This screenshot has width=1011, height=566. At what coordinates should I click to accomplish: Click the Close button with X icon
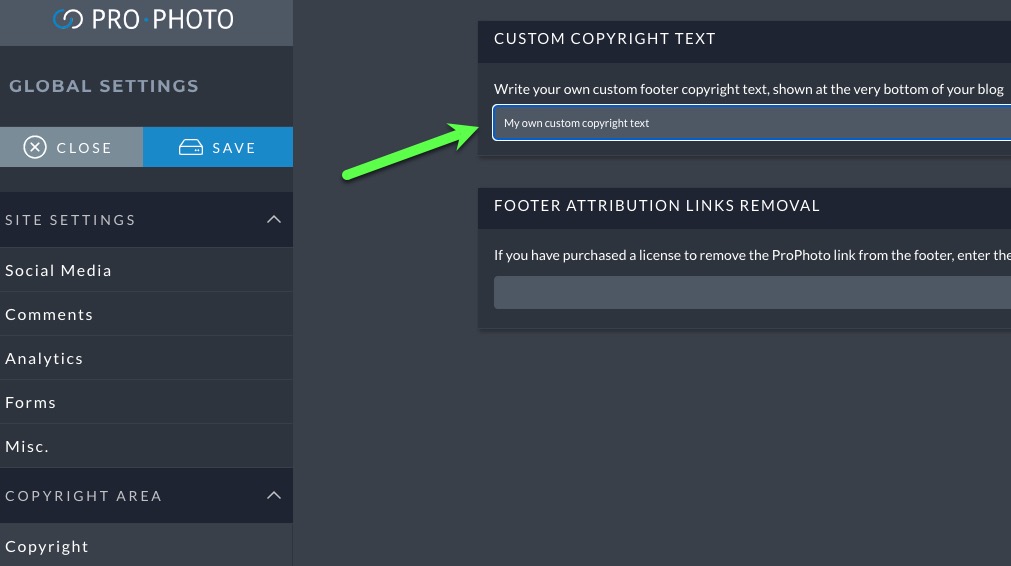click(x=72, y=147)
